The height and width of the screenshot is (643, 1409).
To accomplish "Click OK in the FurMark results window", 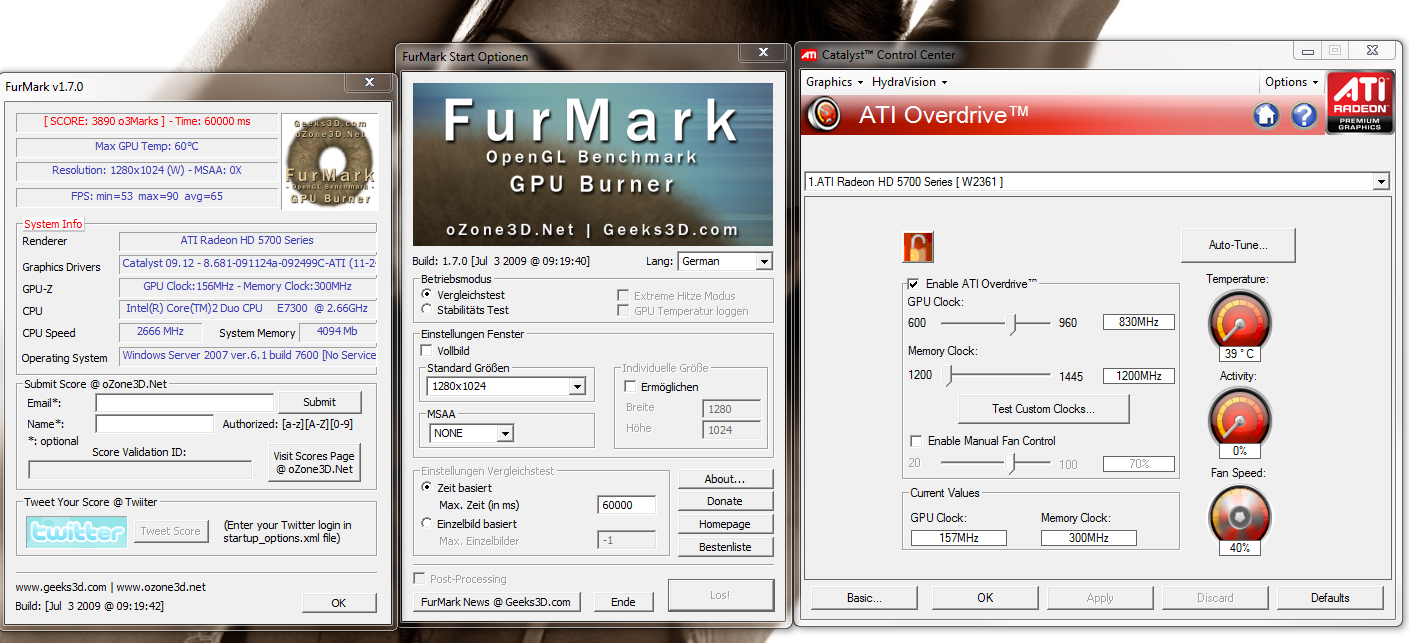I will coord(339,603).
